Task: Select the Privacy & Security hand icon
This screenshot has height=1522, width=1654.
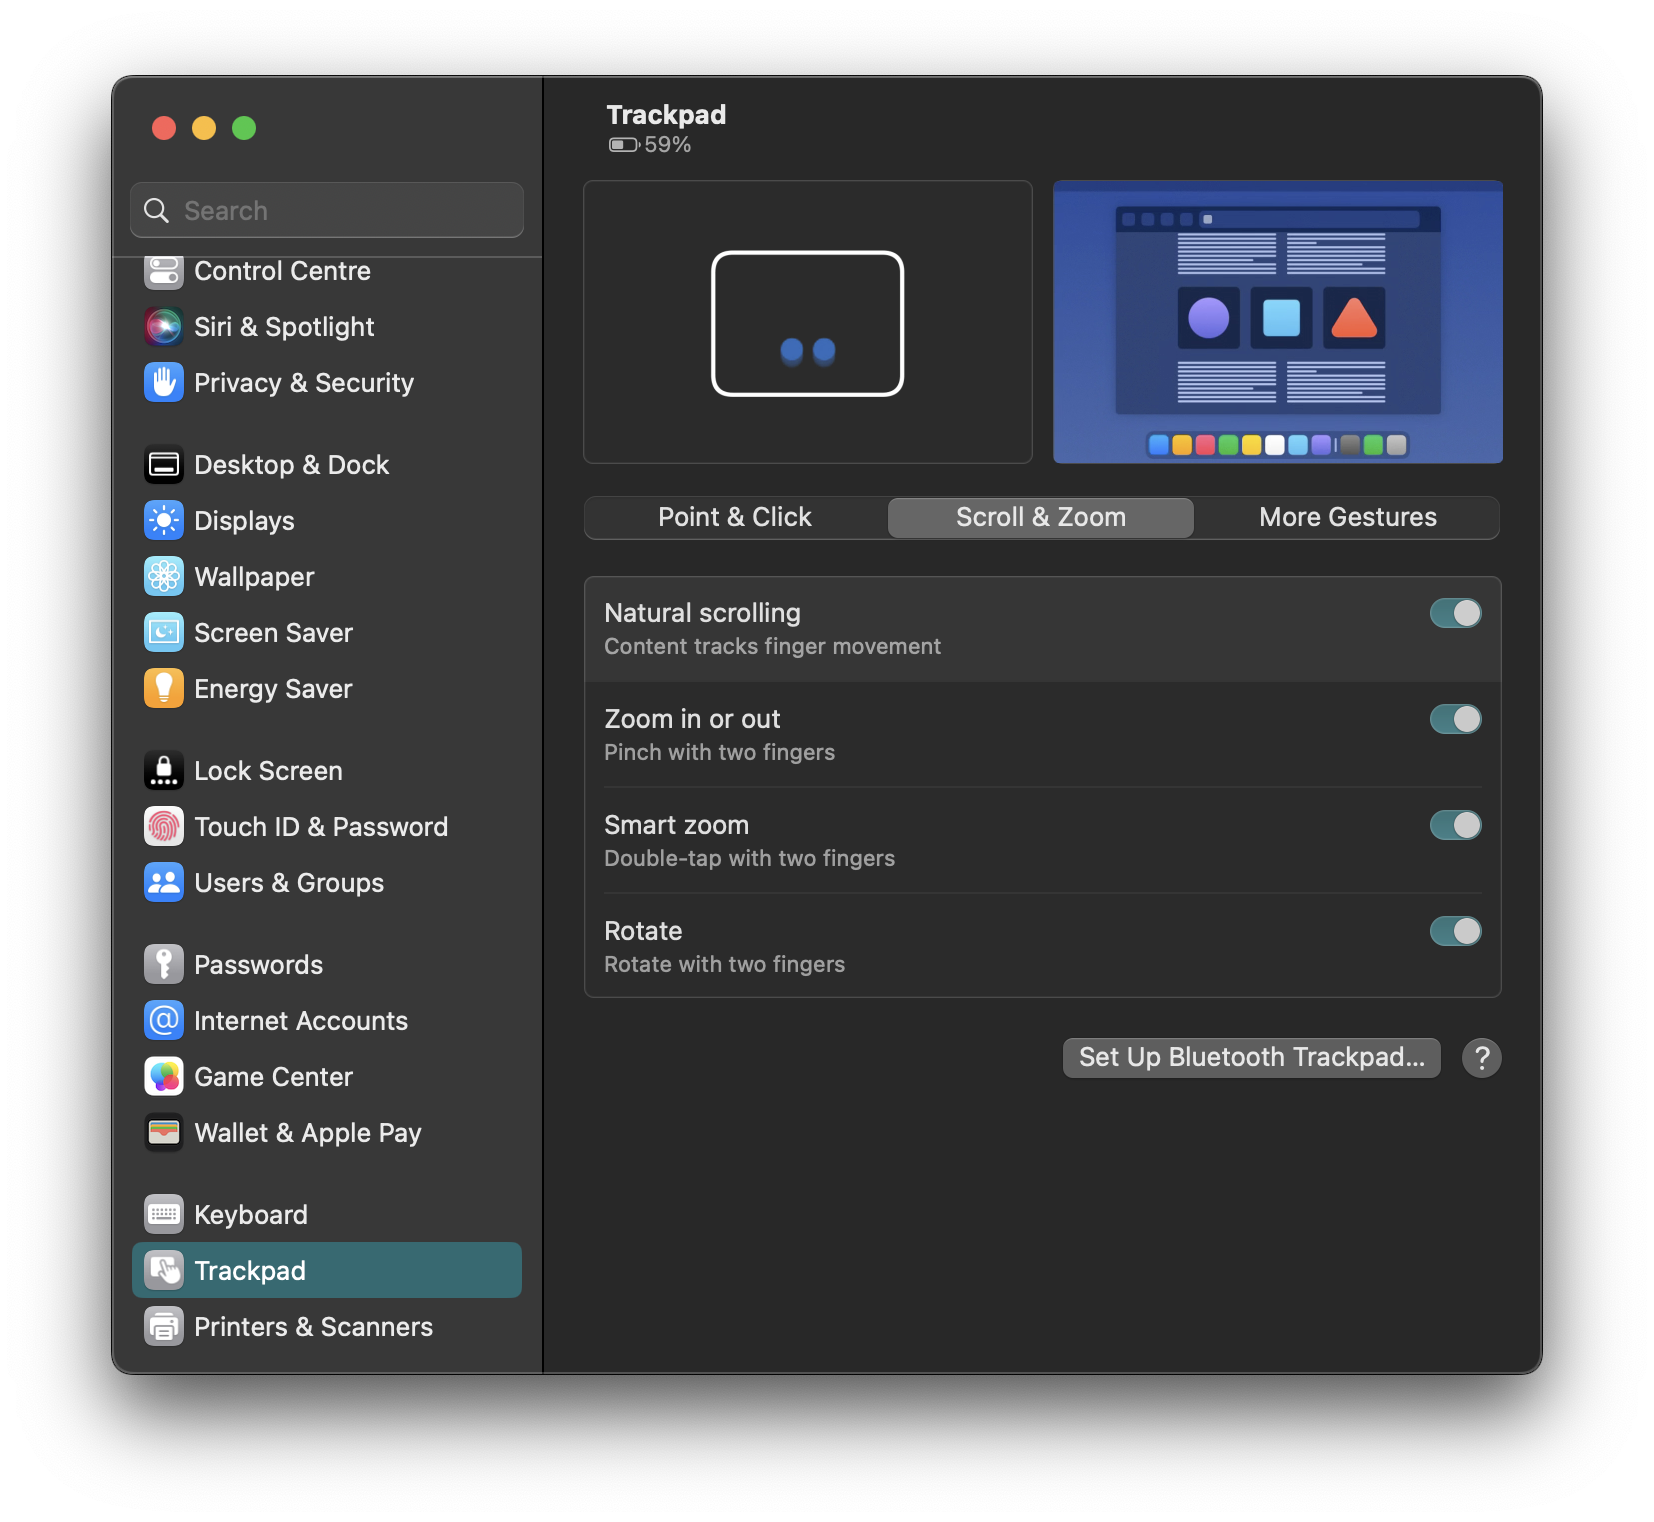Action: click(x=164, y=383)
